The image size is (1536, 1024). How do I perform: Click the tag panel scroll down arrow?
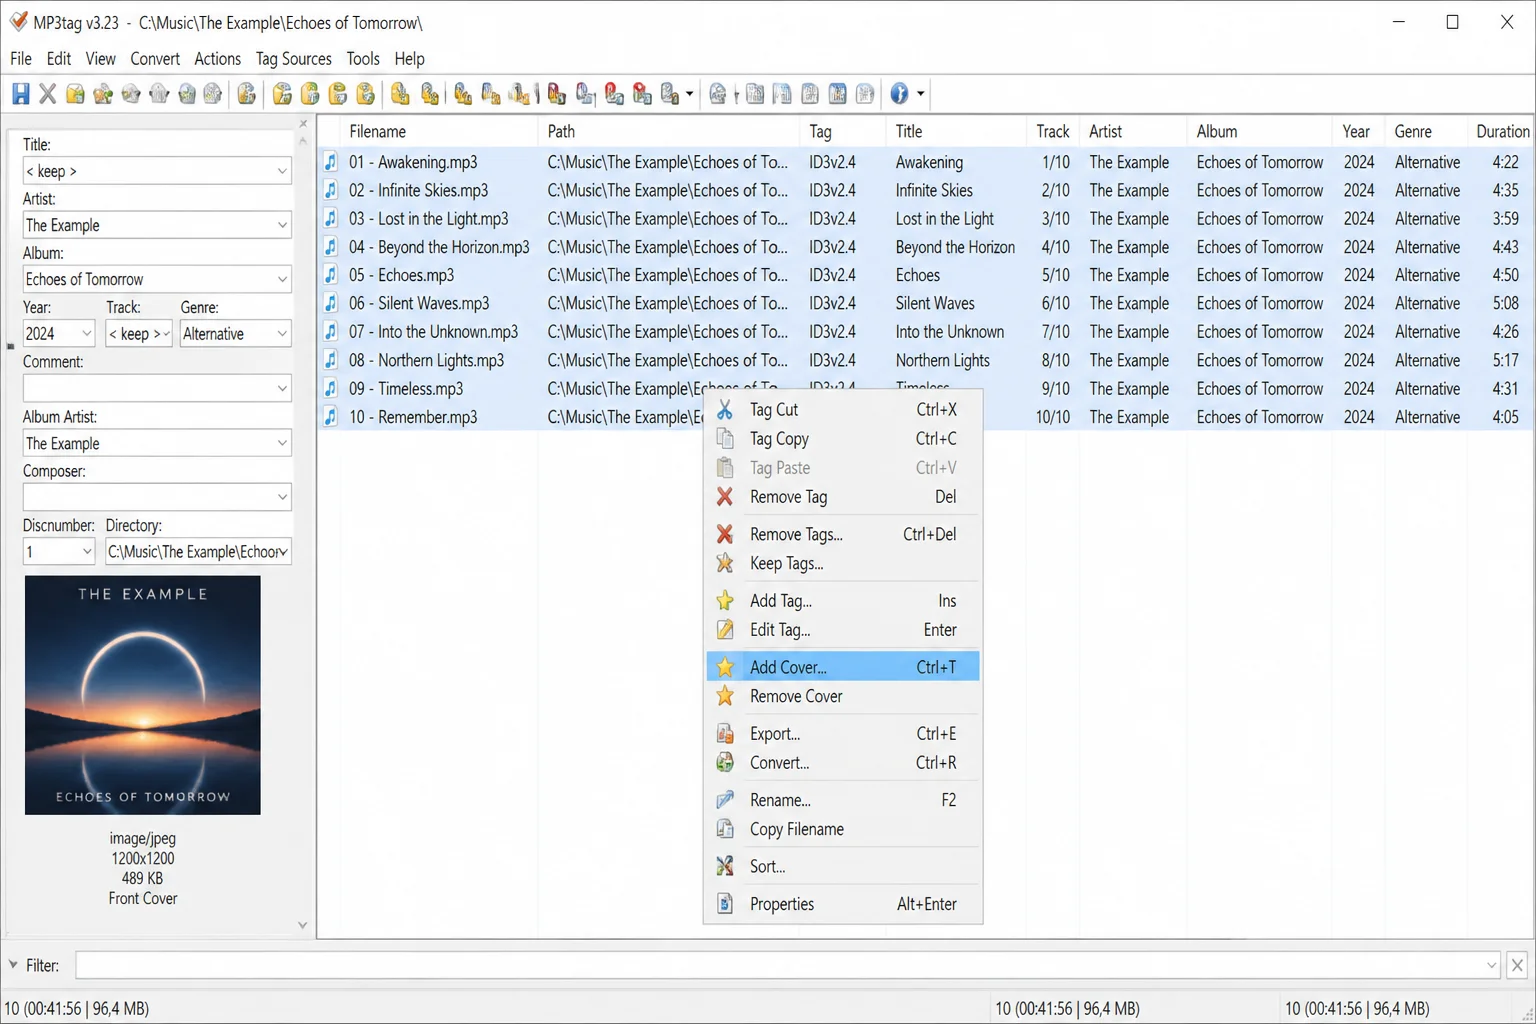click(x=303, y=926)
